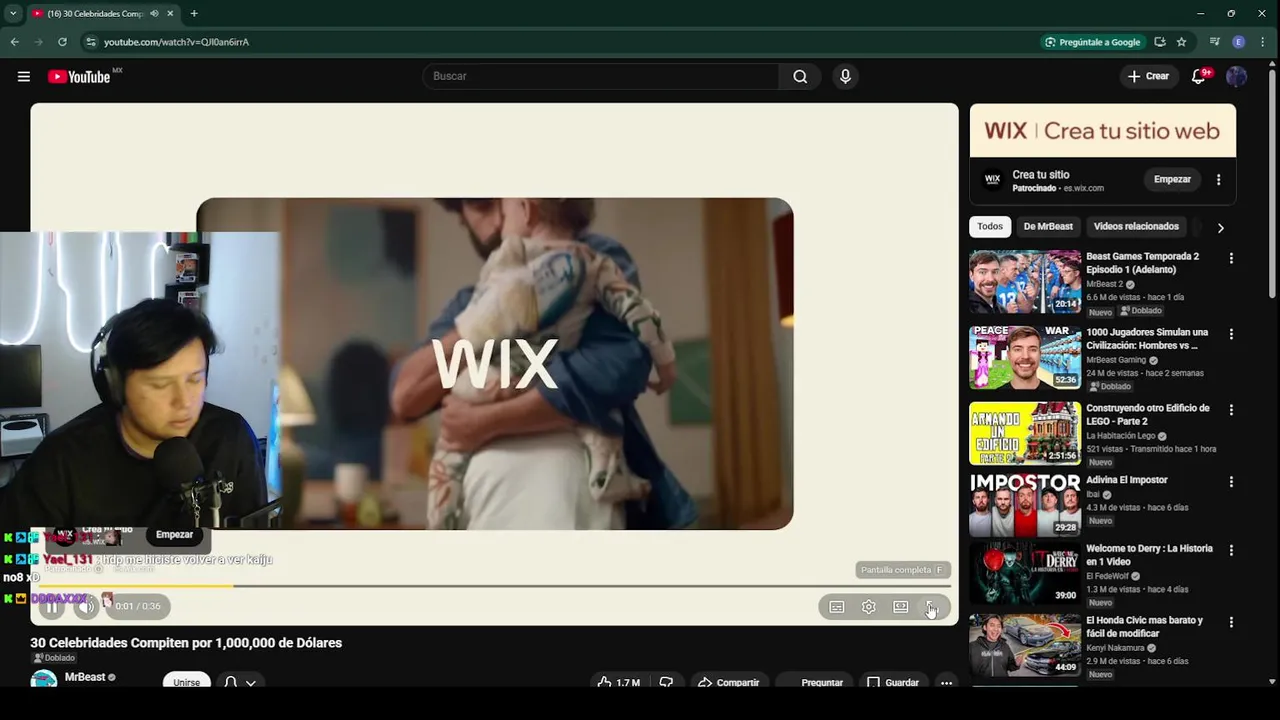Open Chrome three-dot menu
1280x720 pixels.
click(1263, 42)
